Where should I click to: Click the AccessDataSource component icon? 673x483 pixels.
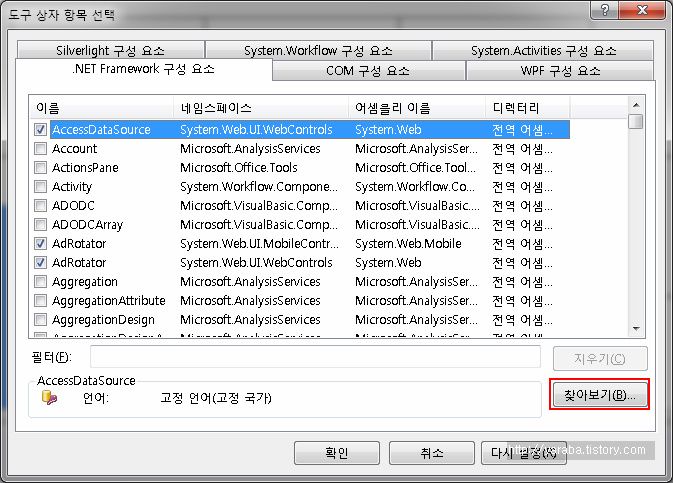click(x=49, y=398)
